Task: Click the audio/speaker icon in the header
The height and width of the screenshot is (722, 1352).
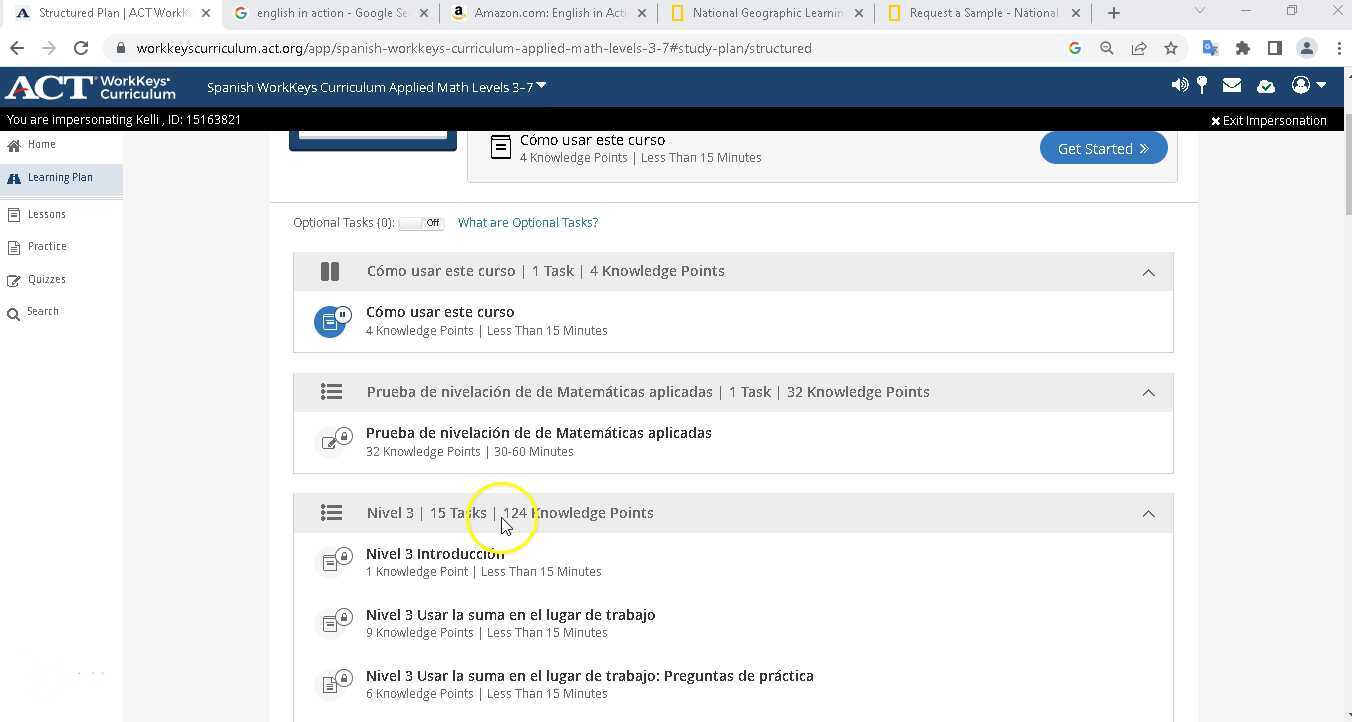Action: point(1179,85)
